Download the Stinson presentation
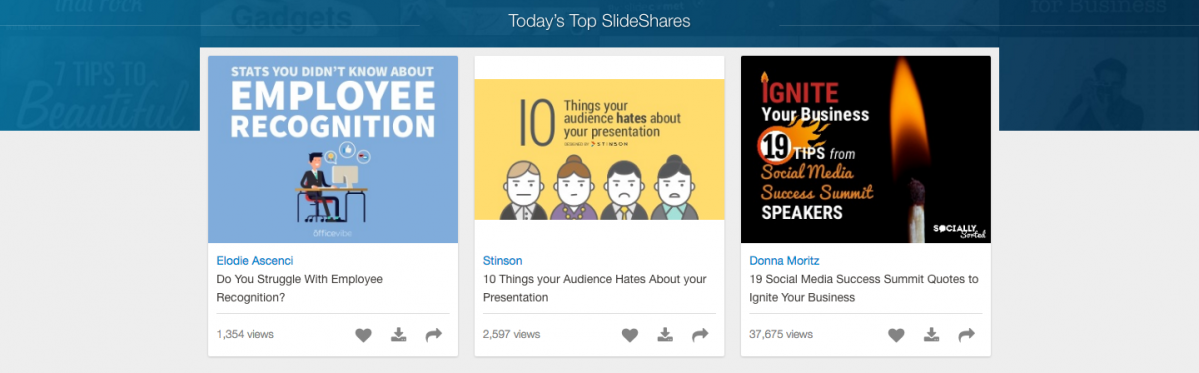This screenshot has height=373, width=1199. pos(665,335)
